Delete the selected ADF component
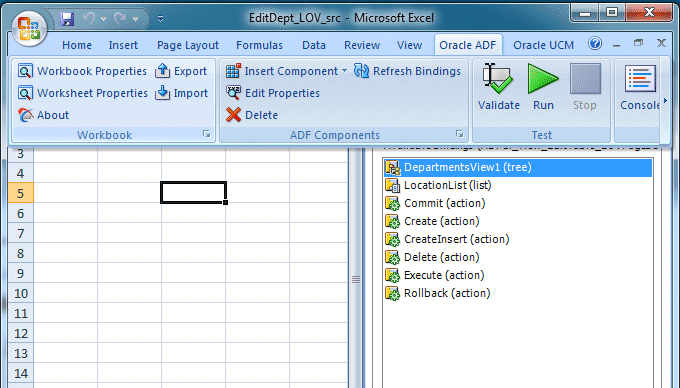680x388 pixels. pyautogui.click(x=252, y=115)
